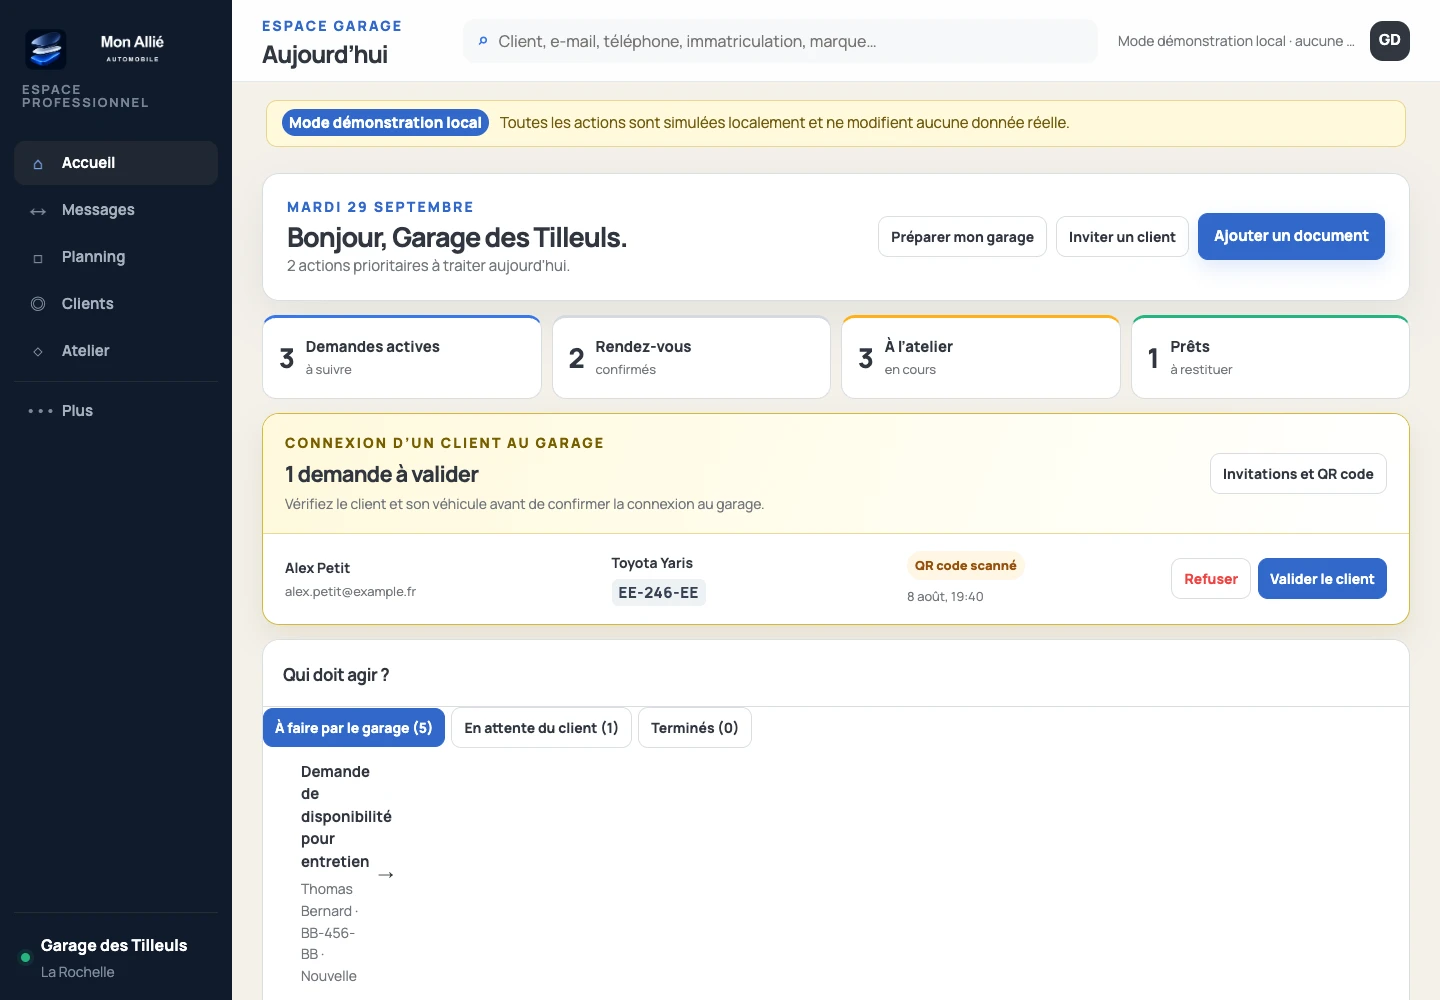The image size is (1440, 1000).
Task: Click the home icon beside Accueil
Action: pos(38,164)
